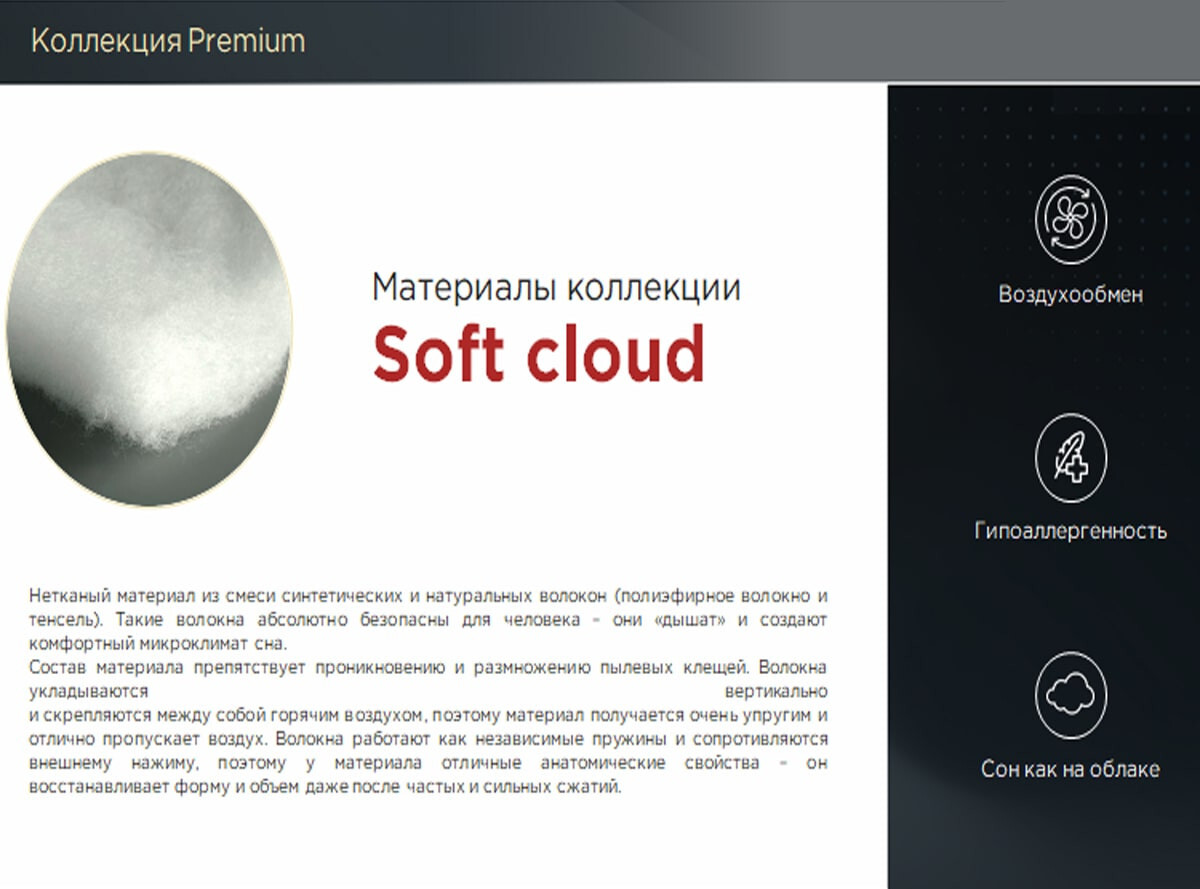Select the Материалы коллекции heading
This screenshot has width=1200, height=889.
(556, 288)
